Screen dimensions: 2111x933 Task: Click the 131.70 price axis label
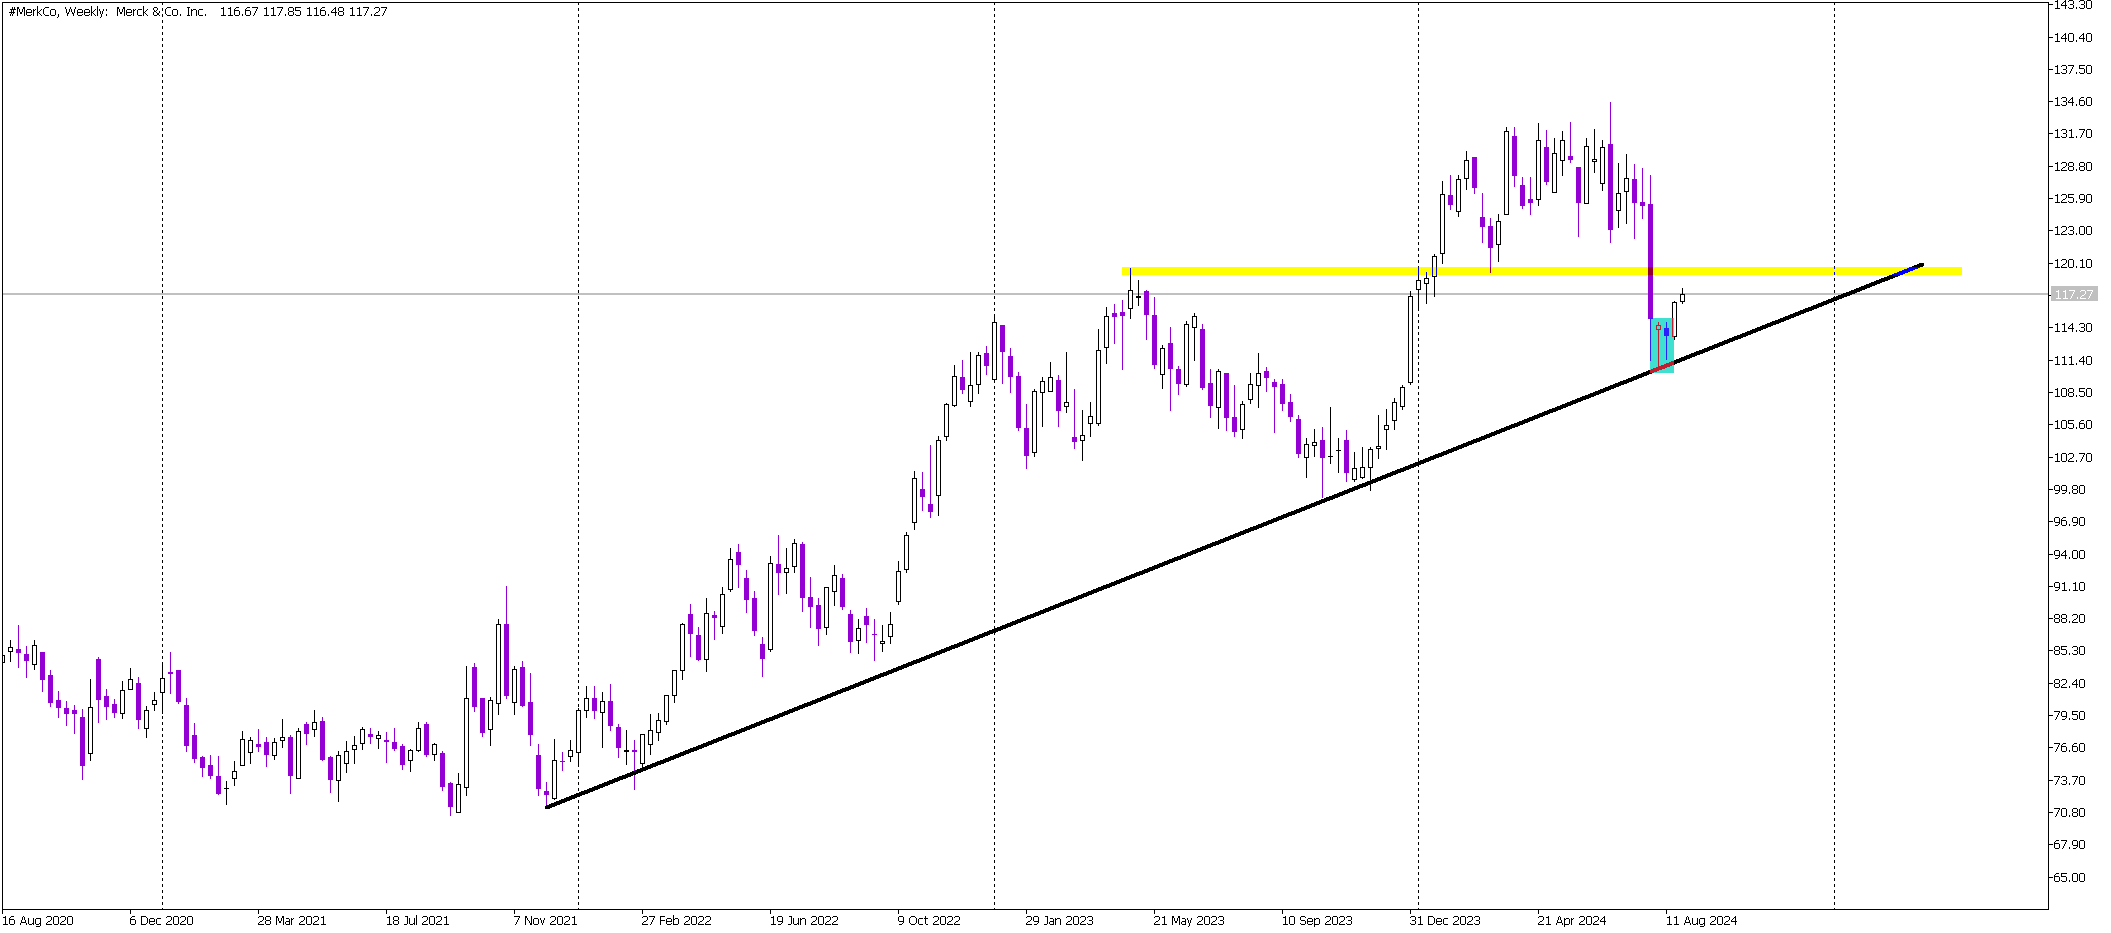tap(2073, 133)
